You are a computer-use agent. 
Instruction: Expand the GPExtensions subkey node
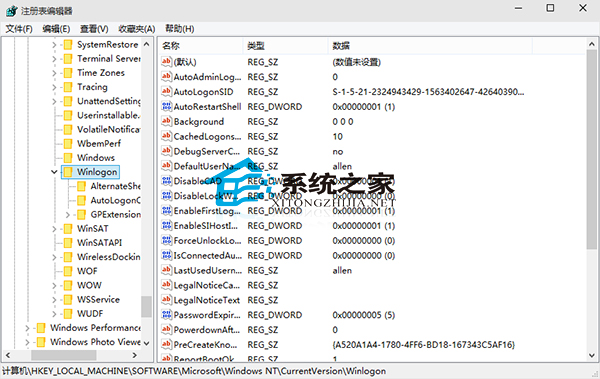click(68, 215)
